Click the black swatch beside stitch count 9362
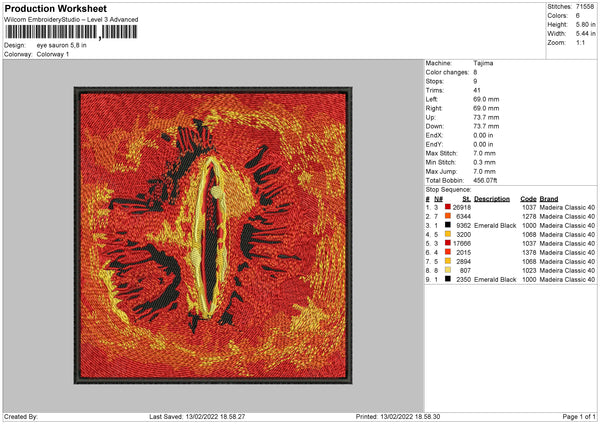The image size is (600, 424). pyautogui.click(x=448, y=225)
